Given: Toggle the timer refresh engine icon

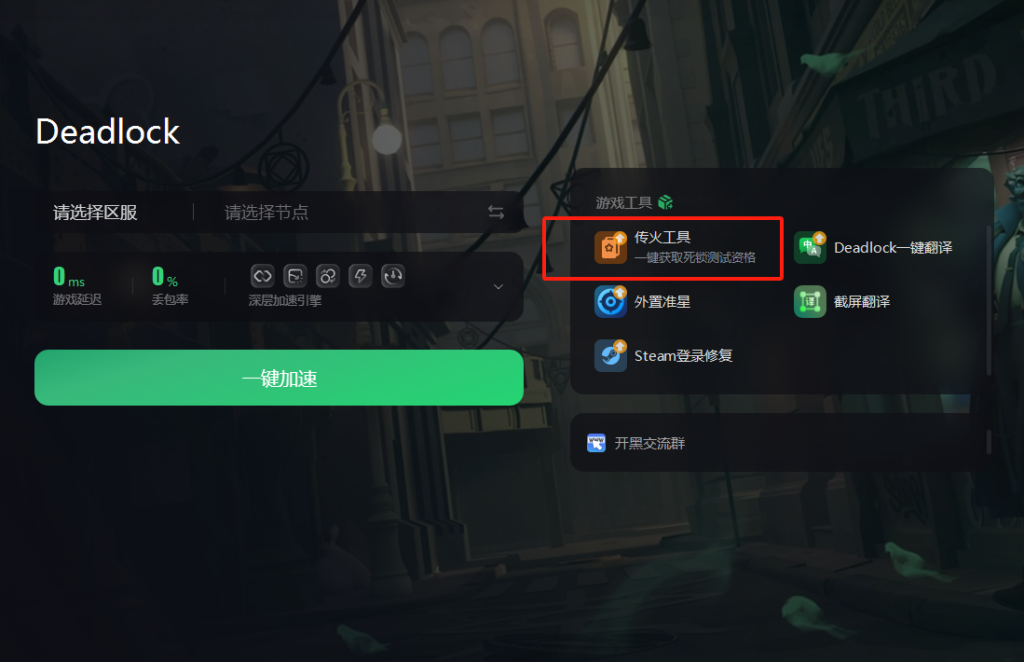Looking at the screenshot, I should 393,276.
